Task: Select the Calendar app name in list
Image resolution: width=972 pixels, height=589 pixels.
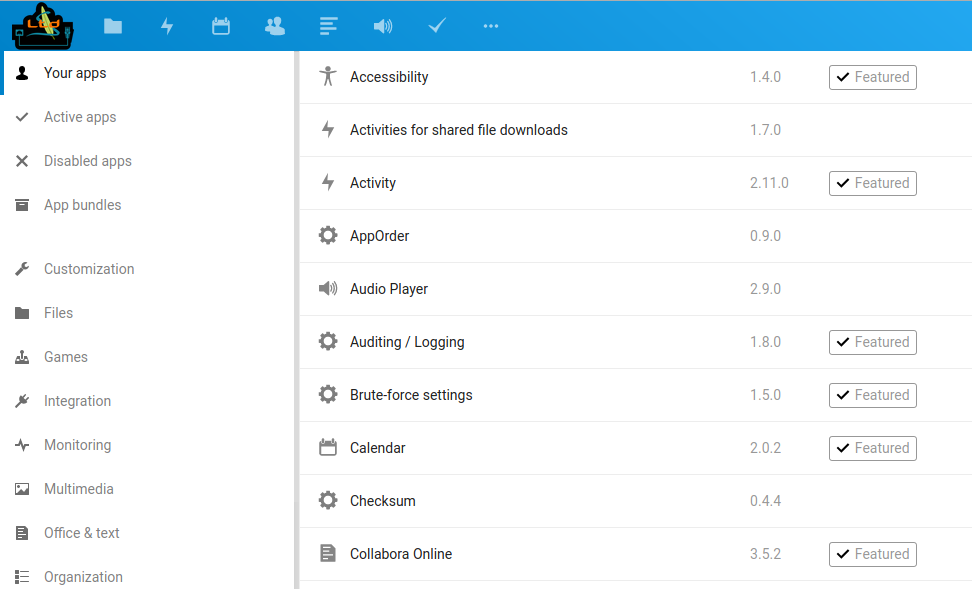Action: pos(378,448)
